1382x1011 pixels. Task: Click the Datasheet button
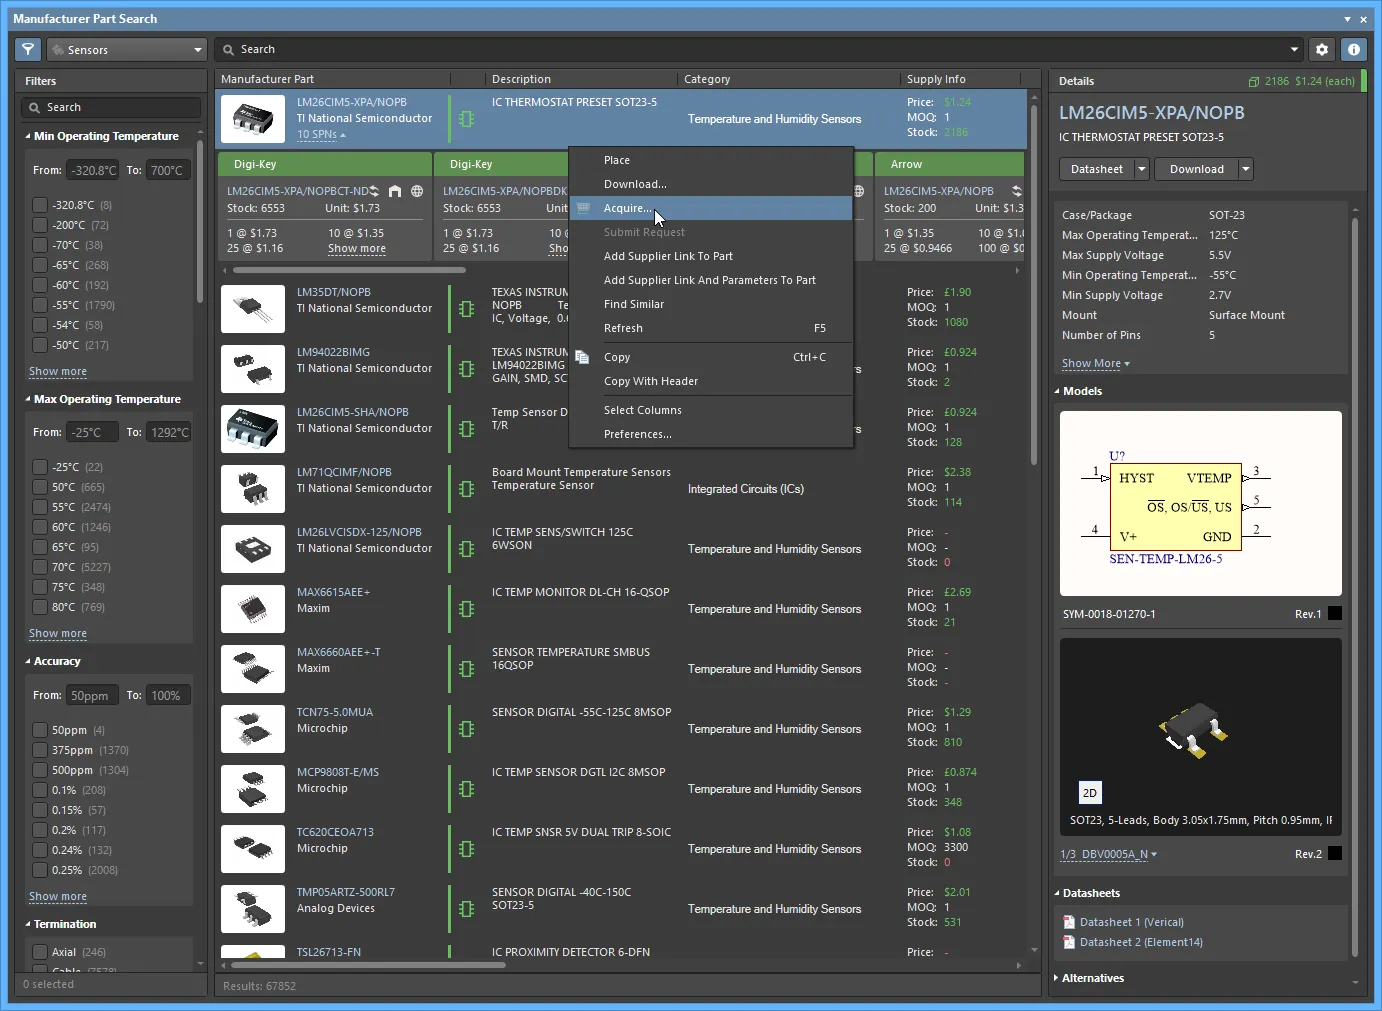[1097, 169]
